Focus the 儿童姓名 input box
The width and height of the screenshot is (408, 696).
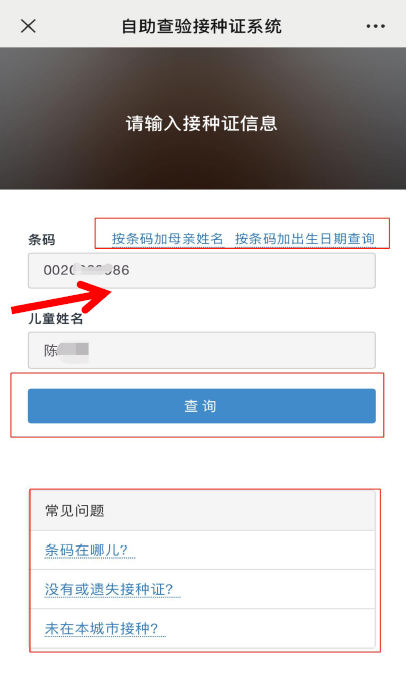(202, 350)
